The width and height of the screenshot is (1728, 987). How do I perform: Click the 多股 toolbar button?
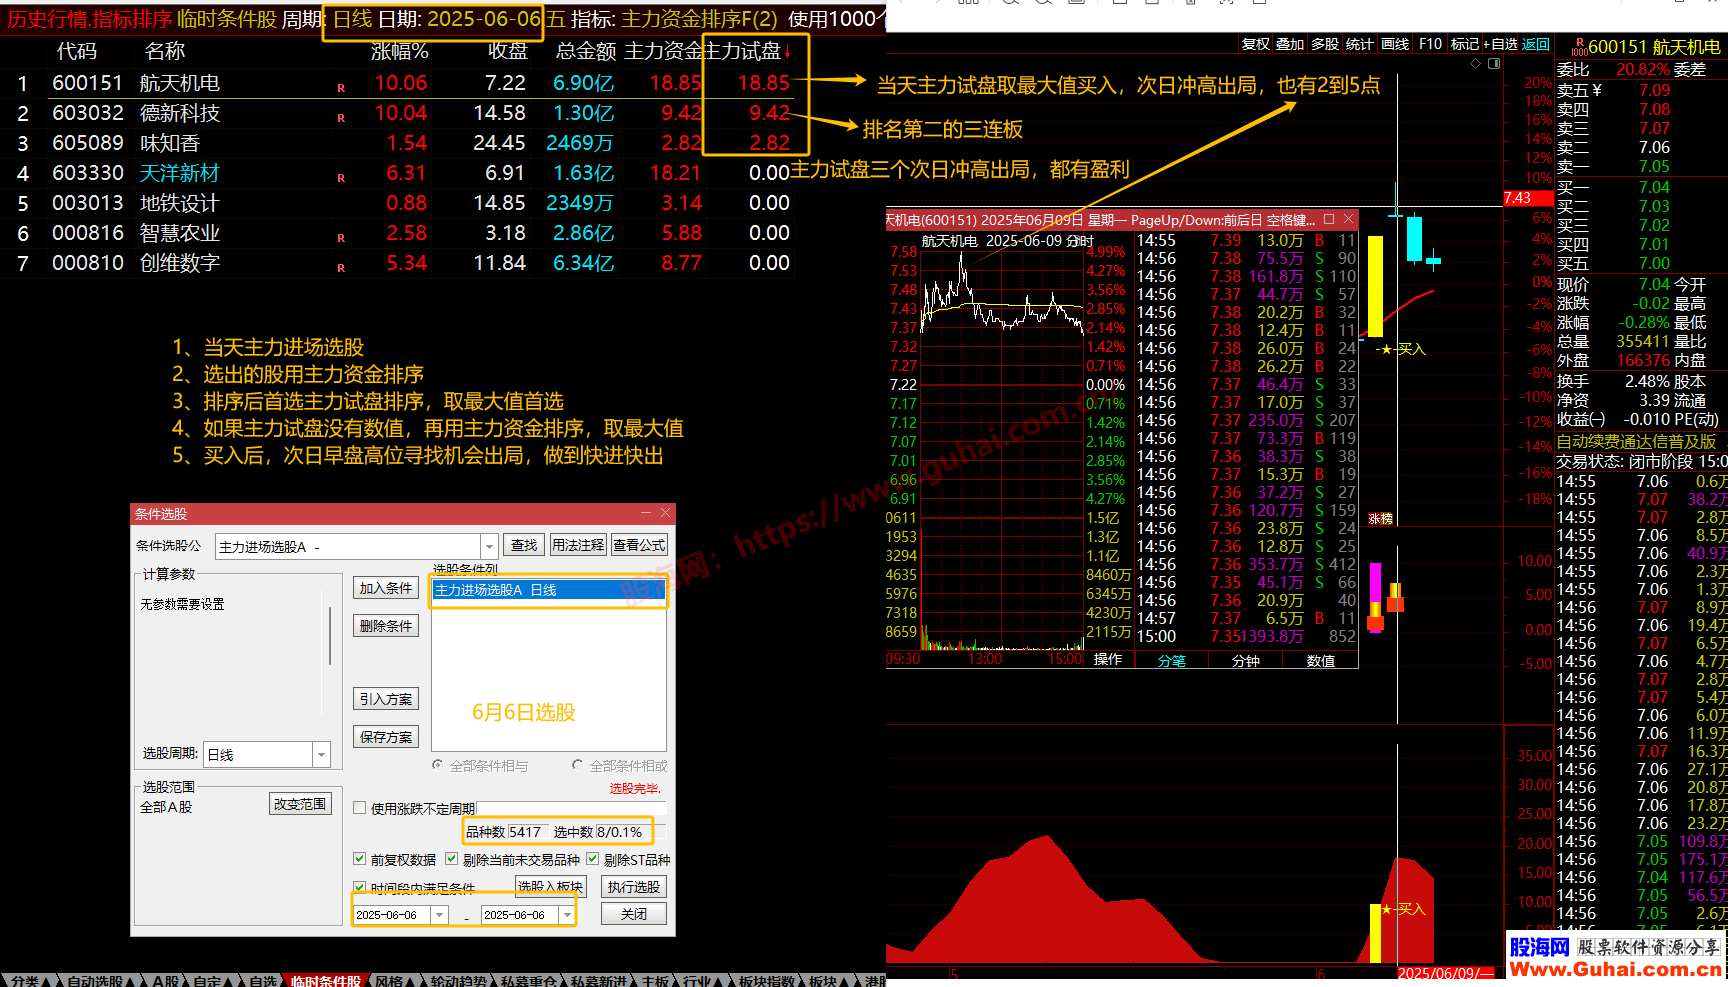pyautogui.click(x=1325, y=44)
